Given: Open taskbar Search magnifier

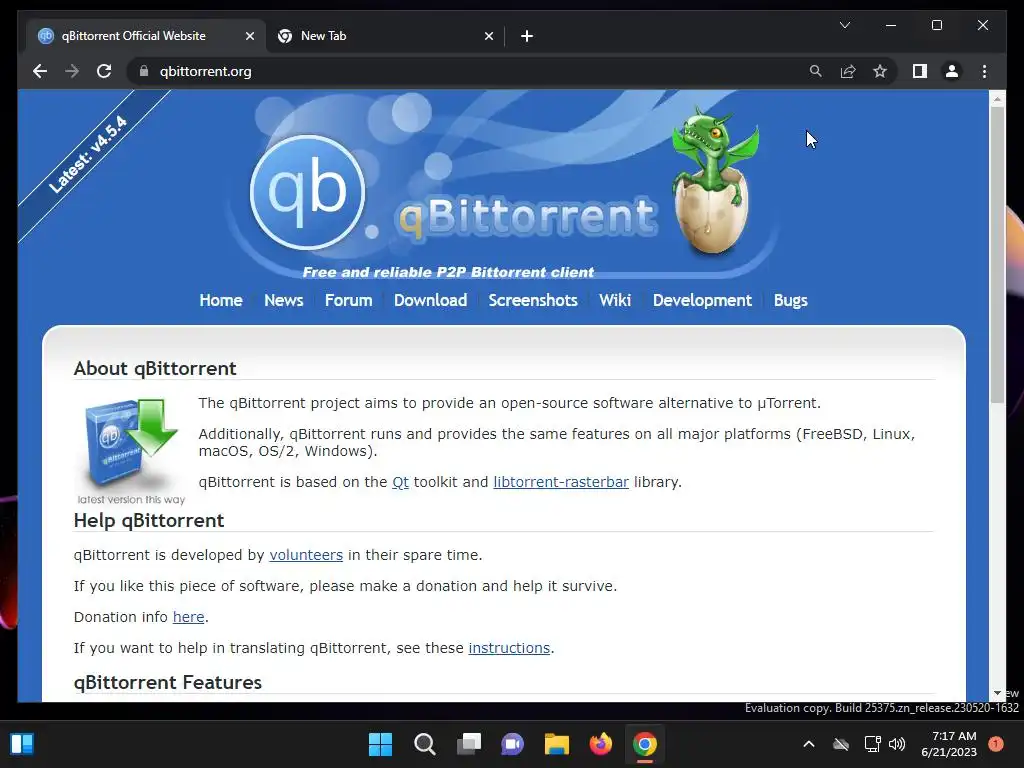Looking at the screenshot, I should pyautogui.click(x=424, y=744).
